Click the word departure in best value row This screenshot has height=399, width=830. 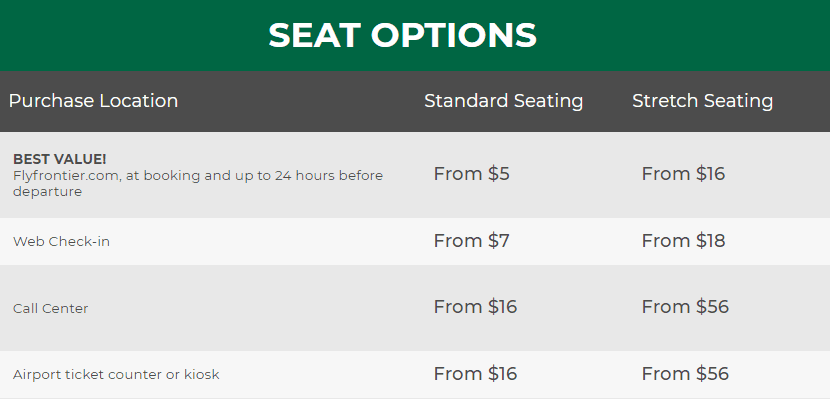tap(48, 192)
